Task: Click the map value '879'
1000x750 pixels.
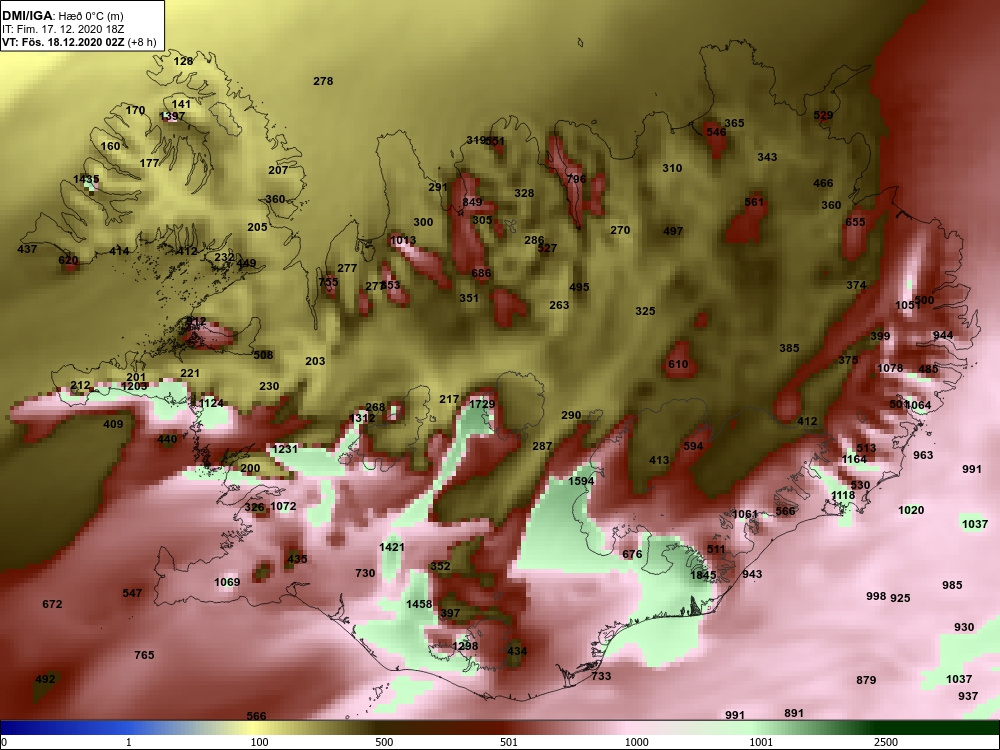Action: coord(866,680)
